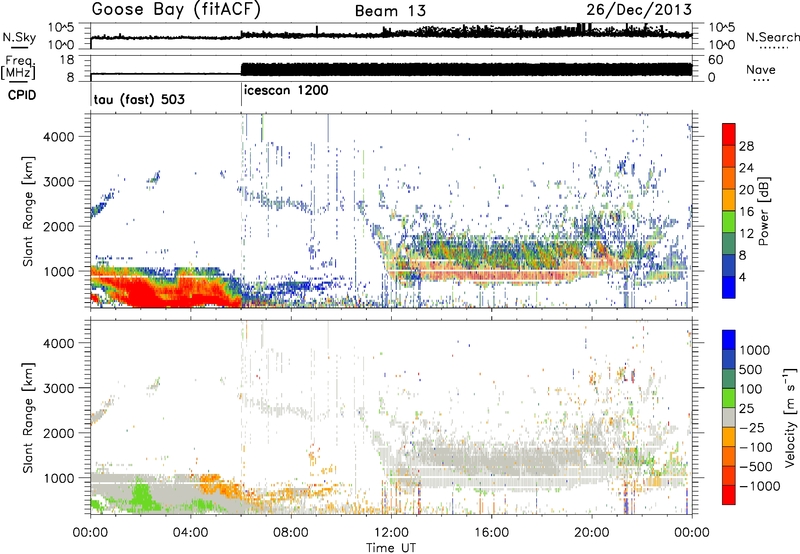The height and width of the screenshot is (554, 800).
Task: Click the date '26/Dec/2013'
Action: pos(639,10)
